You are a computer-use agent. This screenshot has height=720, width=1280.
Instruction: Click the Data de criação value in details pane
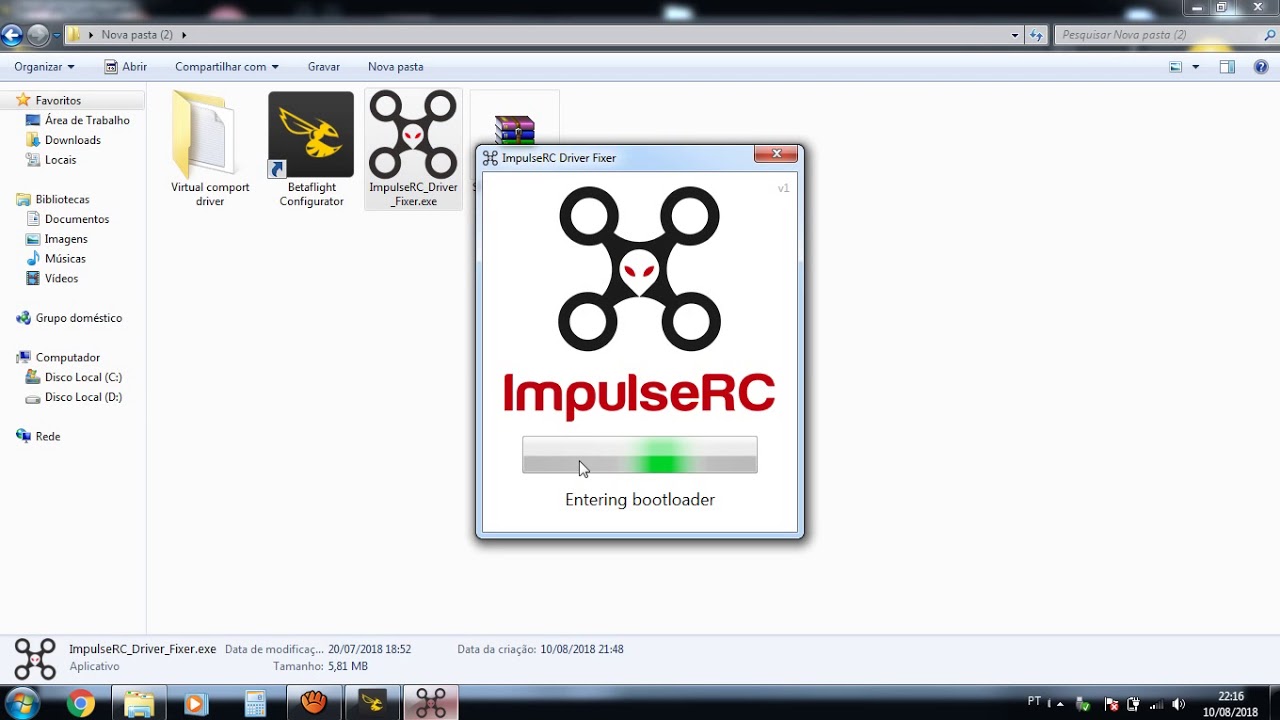coord(582,649)
